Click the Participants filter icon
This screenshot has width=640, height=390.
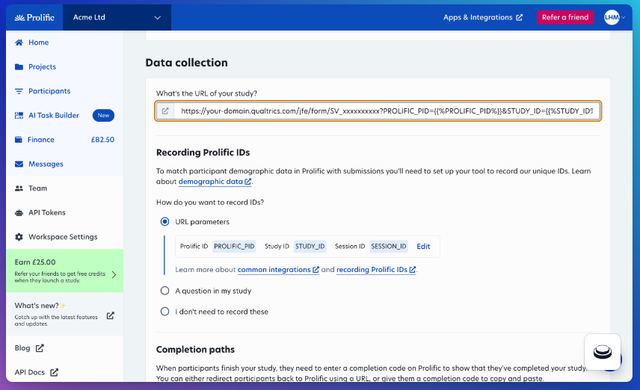coord(19,91)
